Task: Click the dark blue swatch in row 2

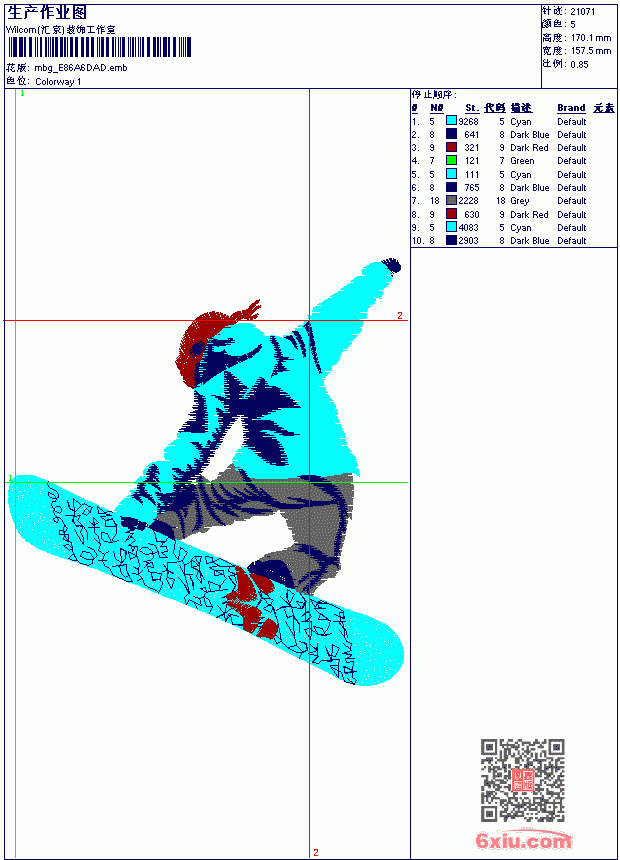Action: tap(451, 134)
